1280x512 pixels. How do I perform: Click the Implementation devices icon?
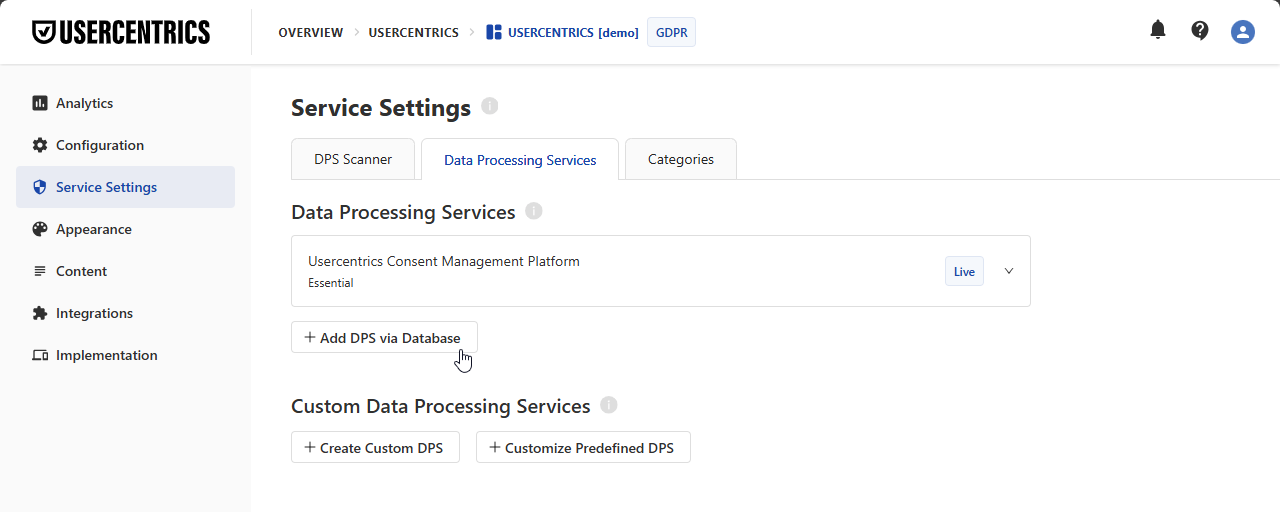(x=40, y=355)
